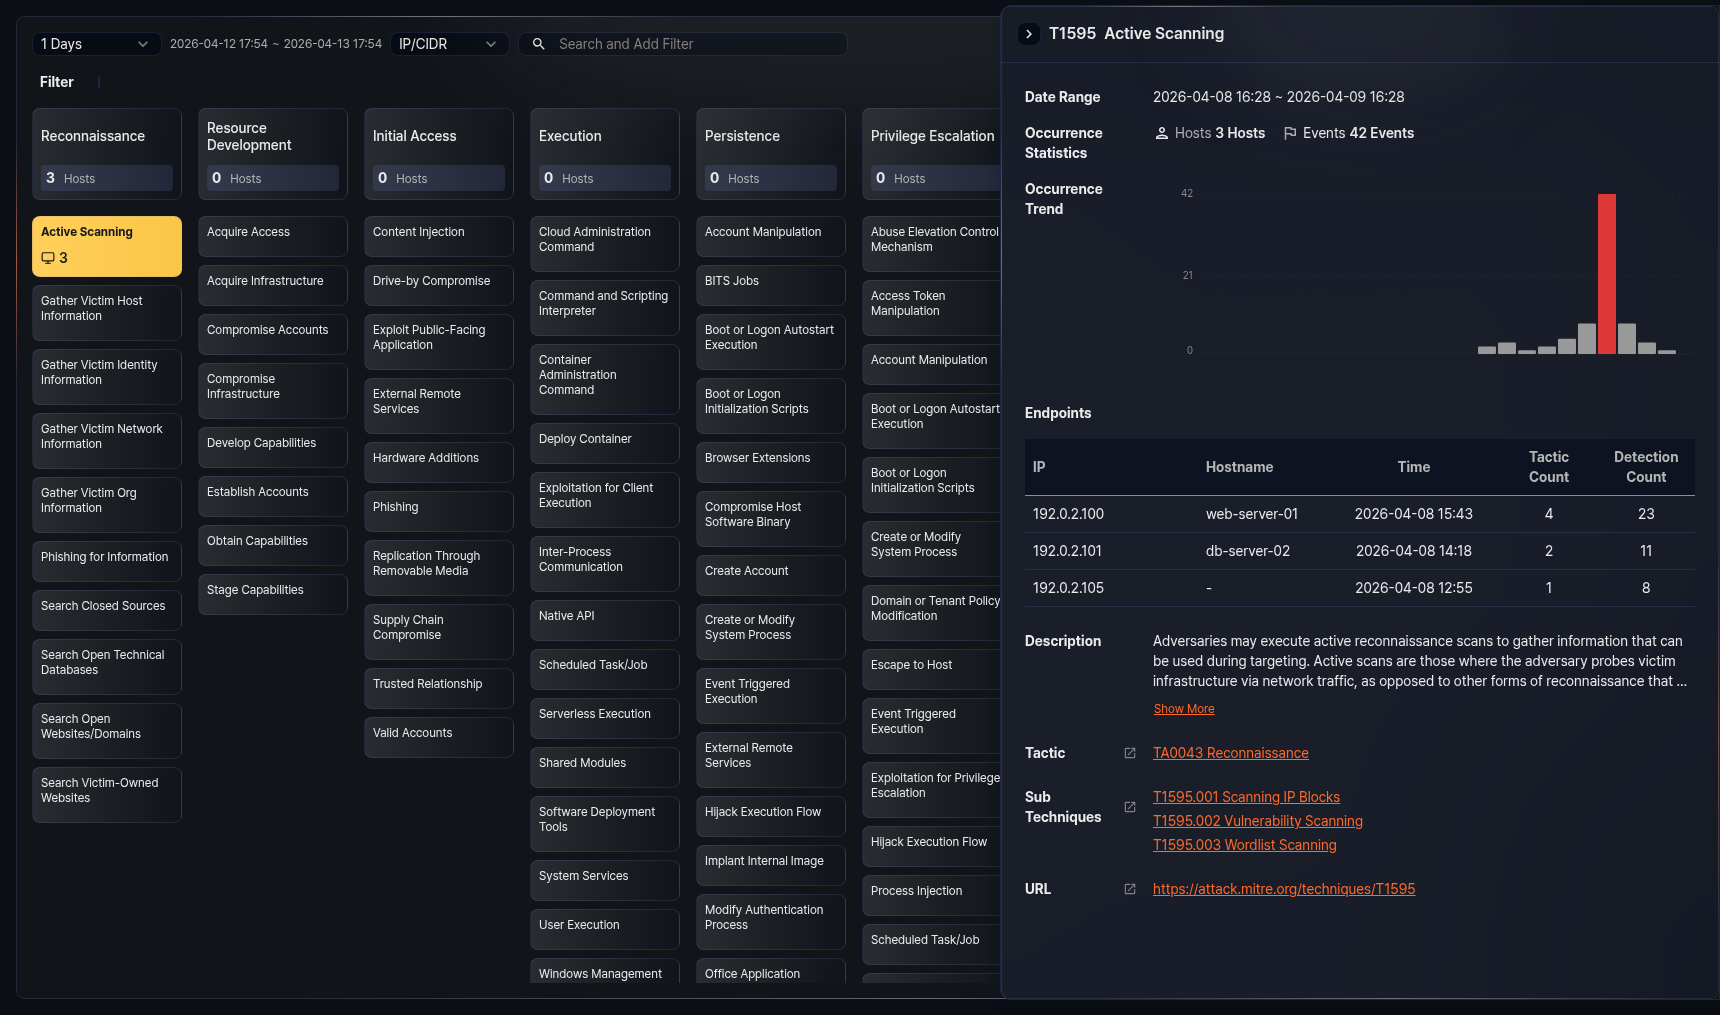Screen dimensions: 1720x1015
Task: Type in Search and Add Filter field
Action: 695,44
